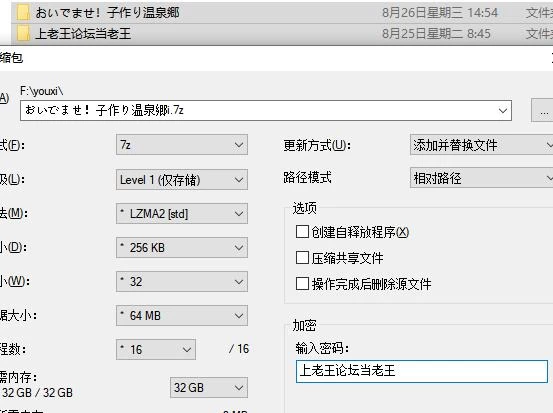The width and height of the screenshot is (553, 413).
Task: Open path mode dropdown 相对路径
Action: [x=481, y=178]
